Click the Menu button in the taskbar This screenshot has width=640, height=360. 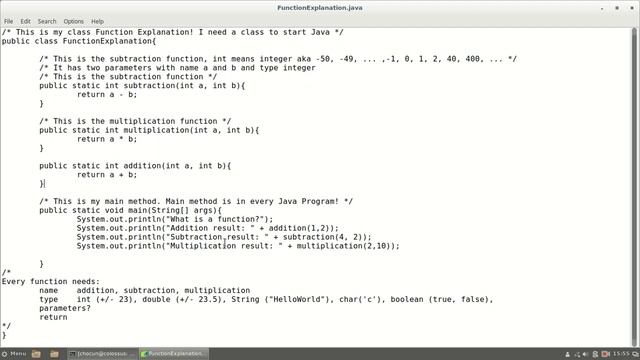pyautogui.click(x=14, y=354)
